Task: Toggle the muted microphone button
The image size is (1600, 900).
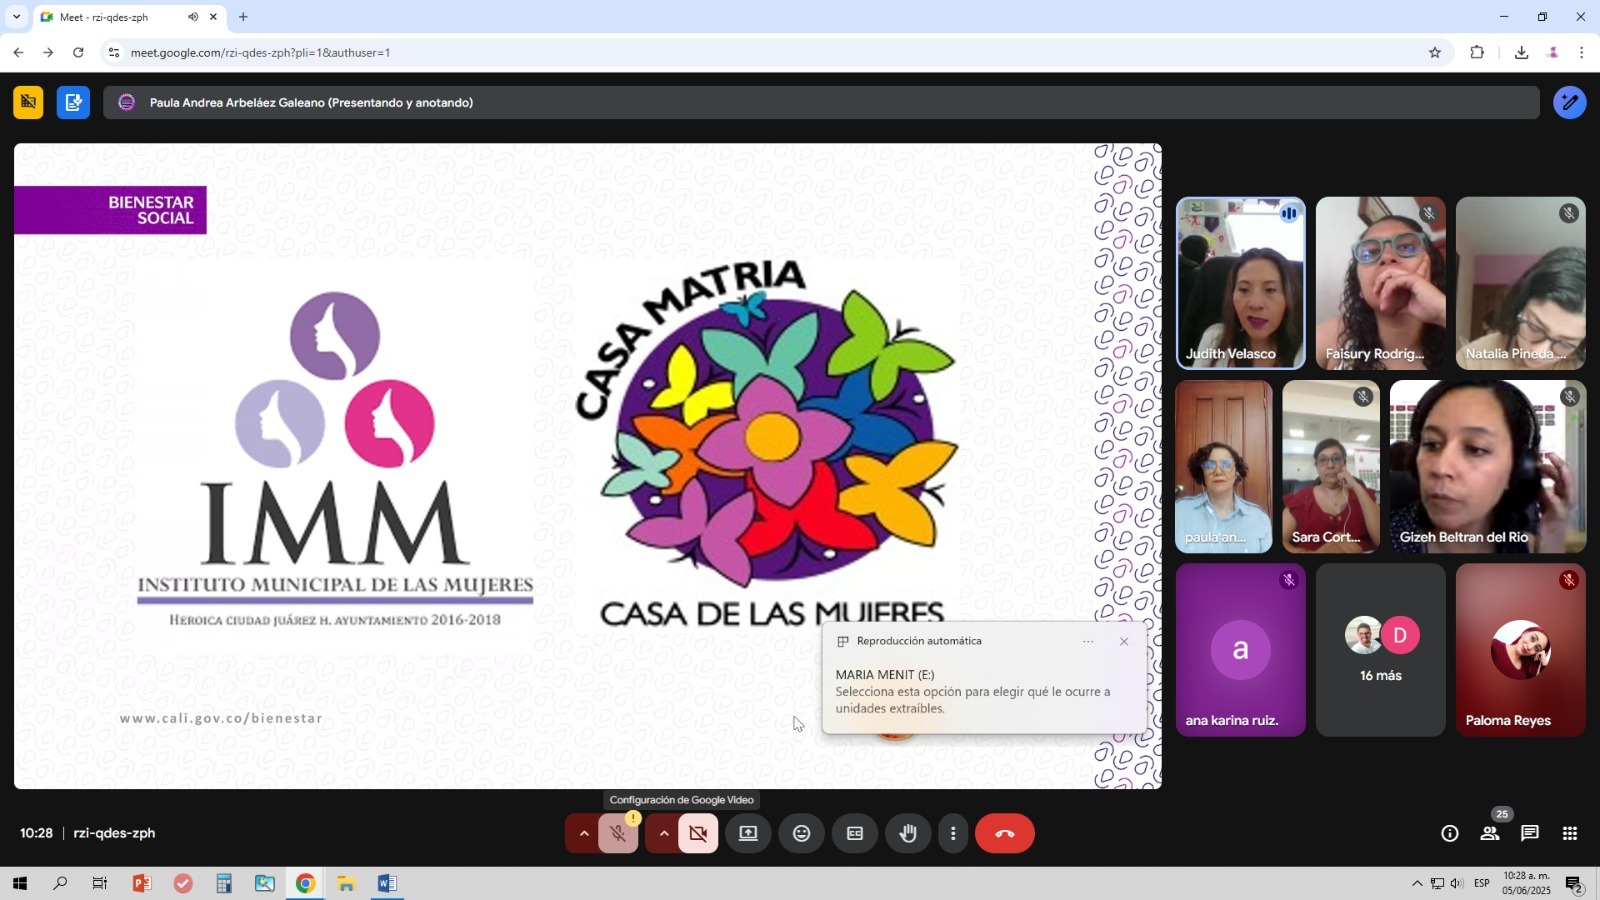Action: 618,833
